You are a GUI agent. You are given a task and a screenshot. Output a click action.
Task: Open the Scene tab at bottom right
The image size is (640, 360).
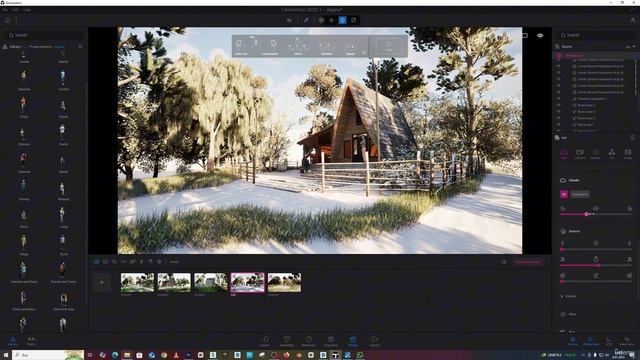coord(573,341)
